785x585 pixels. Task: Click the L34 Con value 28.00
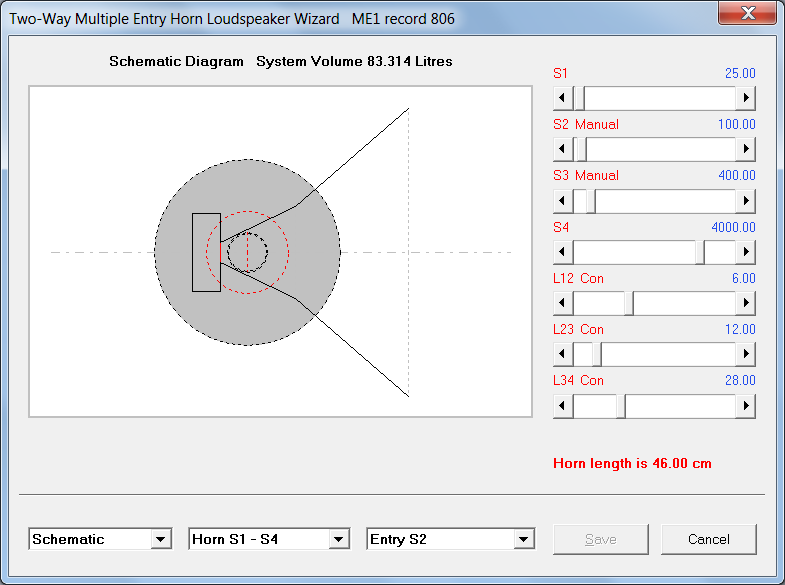[x=740, y=380]
